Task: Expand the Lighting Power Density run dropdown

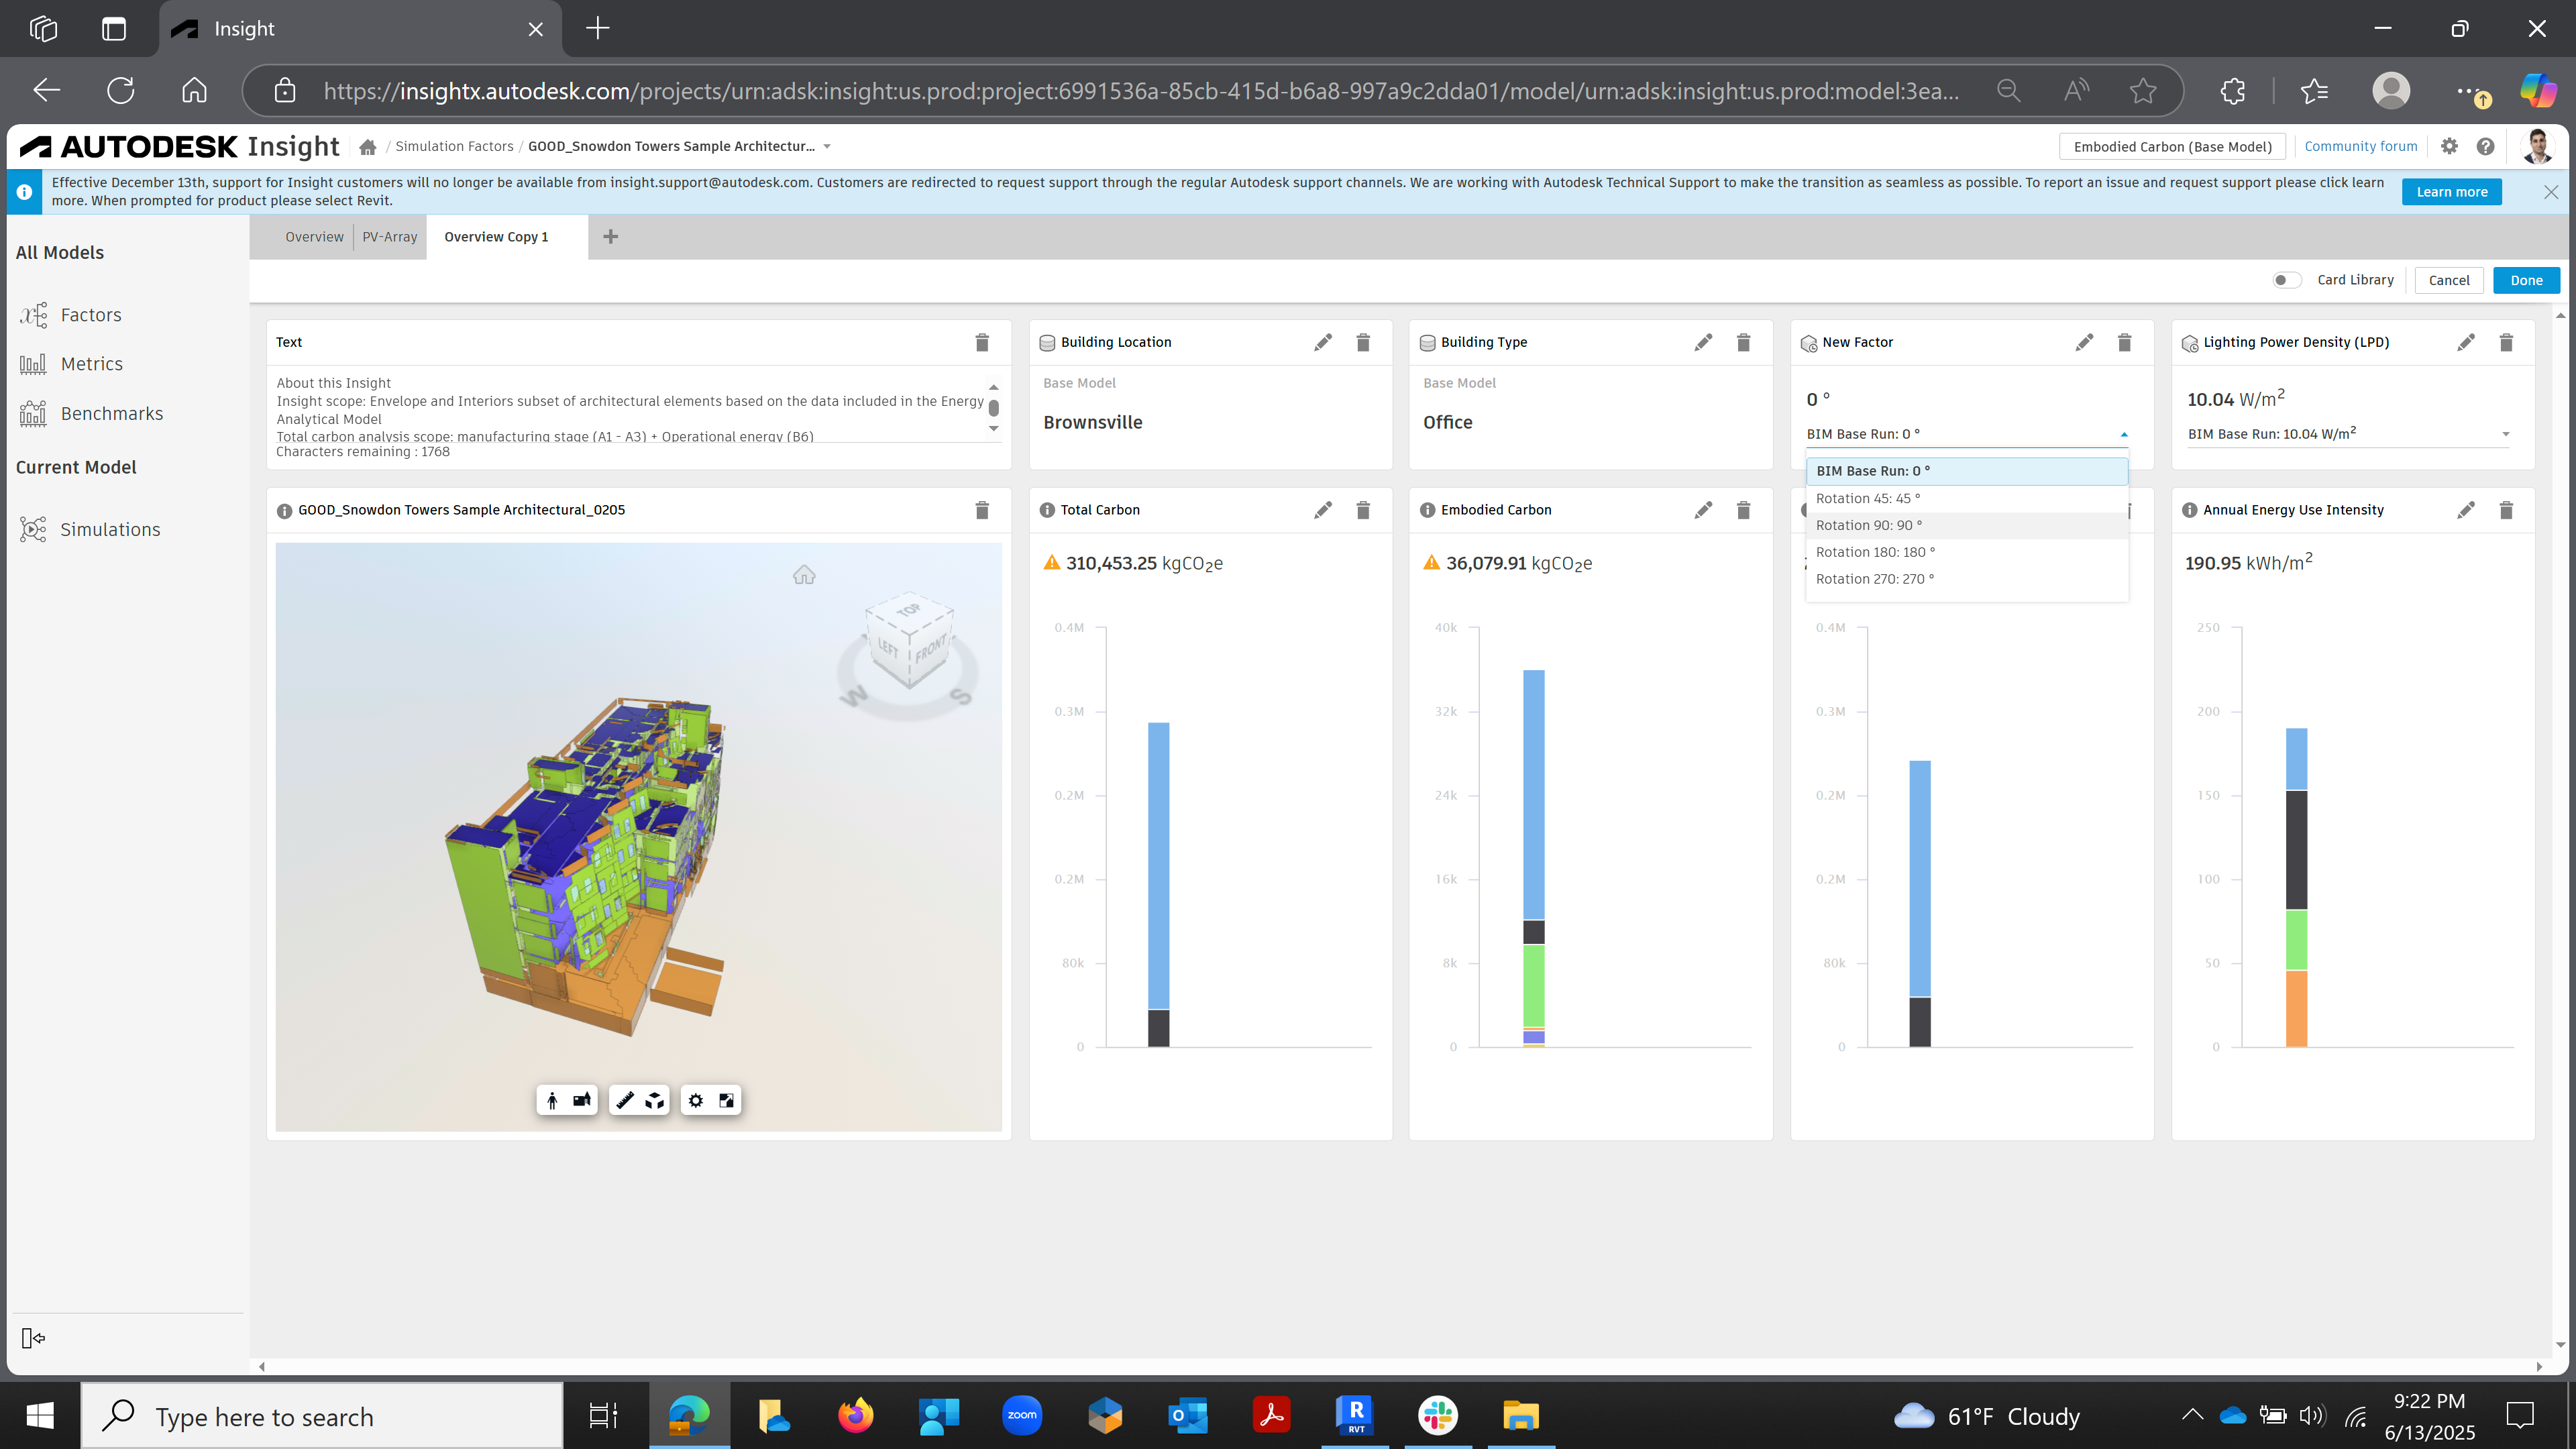Action: (2506, 434)
